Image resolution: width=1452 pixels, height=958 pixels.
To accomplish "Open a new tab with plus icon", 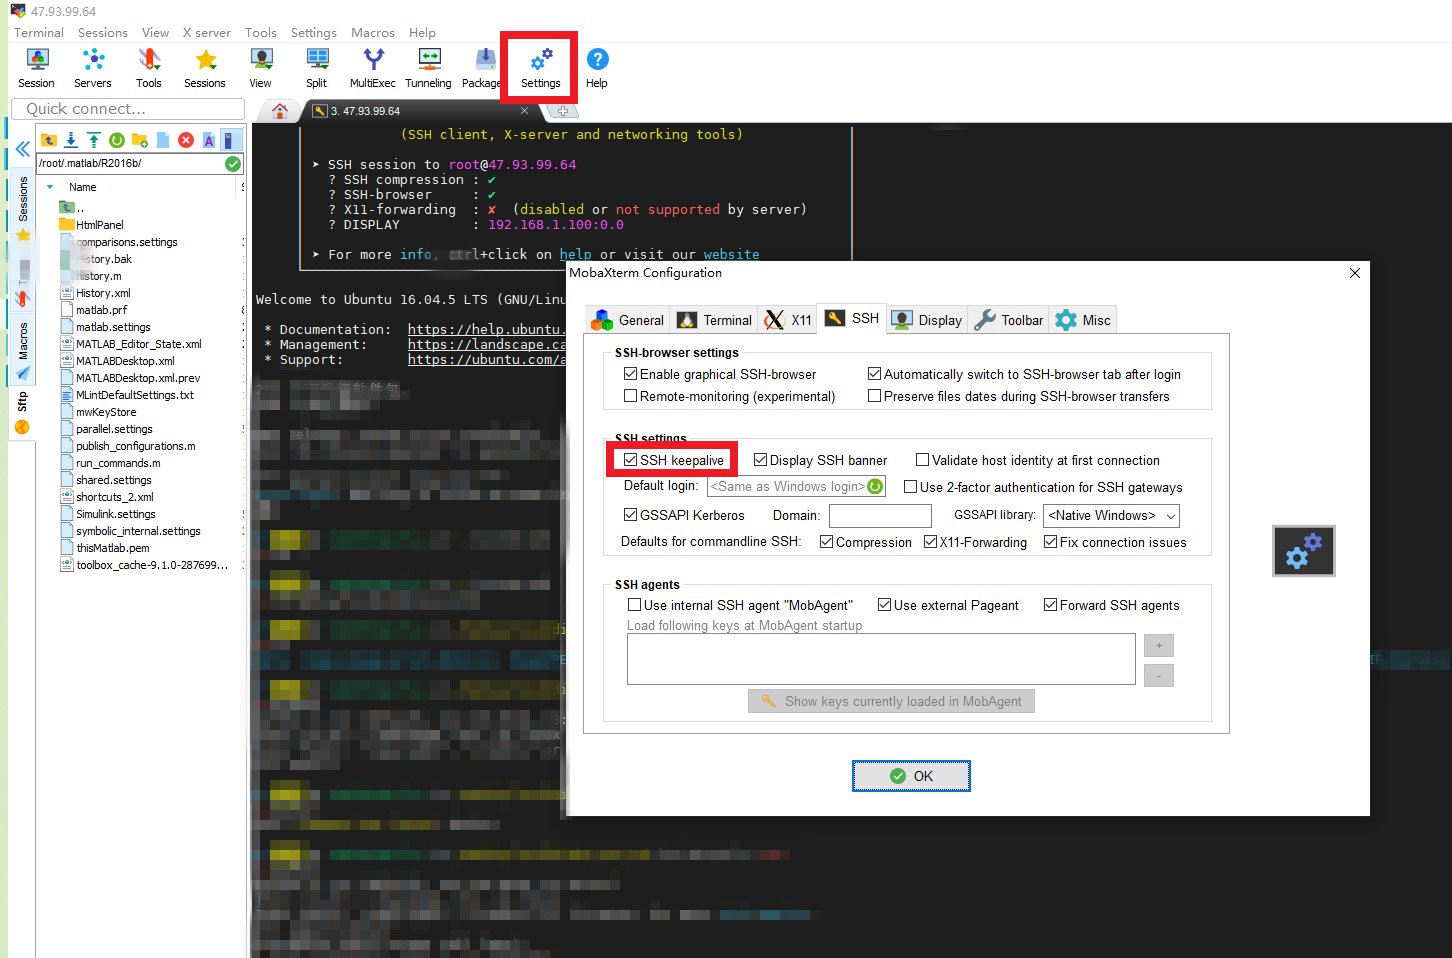I will click(562, 111).
